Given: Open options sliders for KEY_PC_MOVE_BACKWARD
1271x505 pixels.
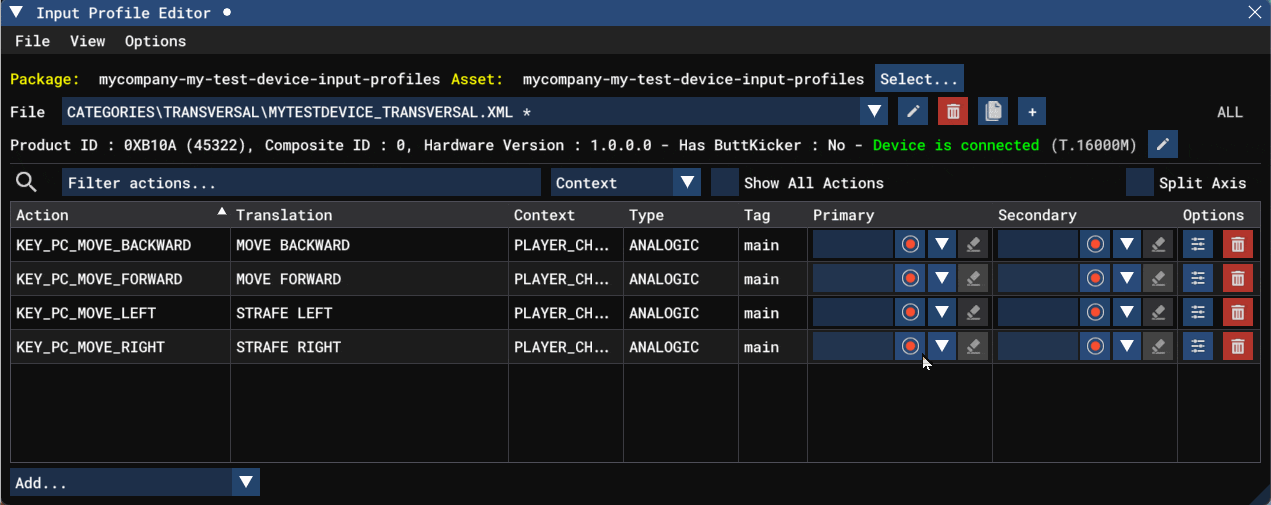Looking at the screenshot, I should [1198, 245].
